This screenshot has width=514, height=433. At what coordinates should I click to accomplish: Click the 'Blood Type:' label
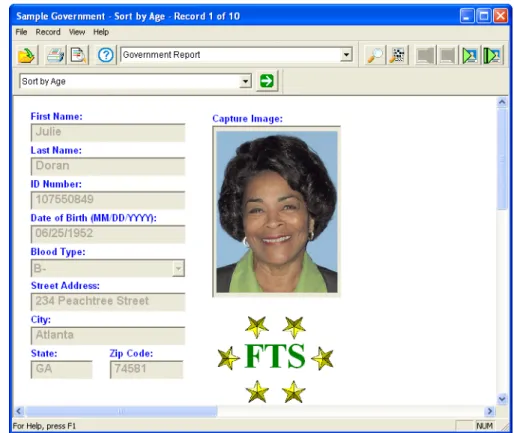[58, 252]
